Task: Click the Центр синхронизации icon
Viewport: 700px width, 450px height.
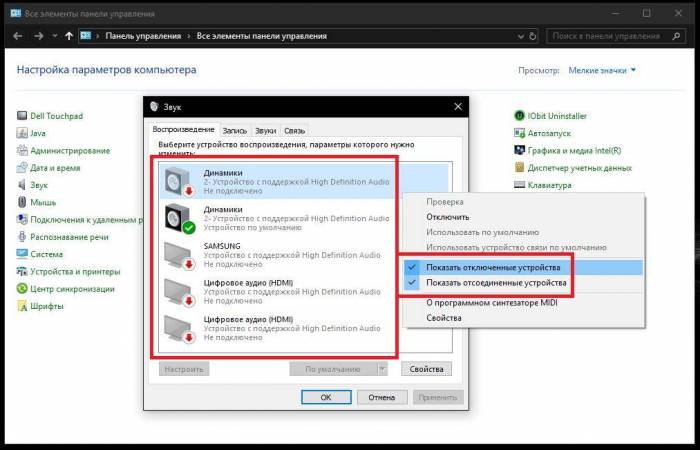Action: (22, 288)
